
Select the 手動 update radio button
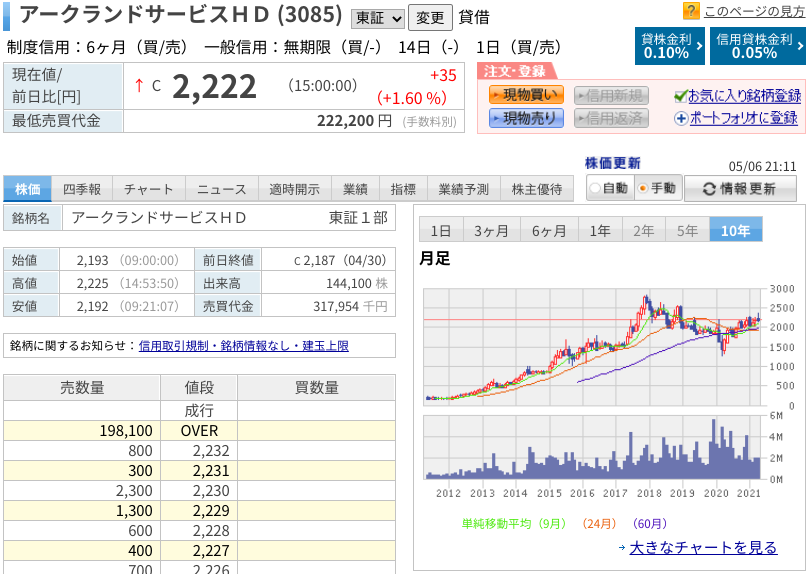[643, 188]
